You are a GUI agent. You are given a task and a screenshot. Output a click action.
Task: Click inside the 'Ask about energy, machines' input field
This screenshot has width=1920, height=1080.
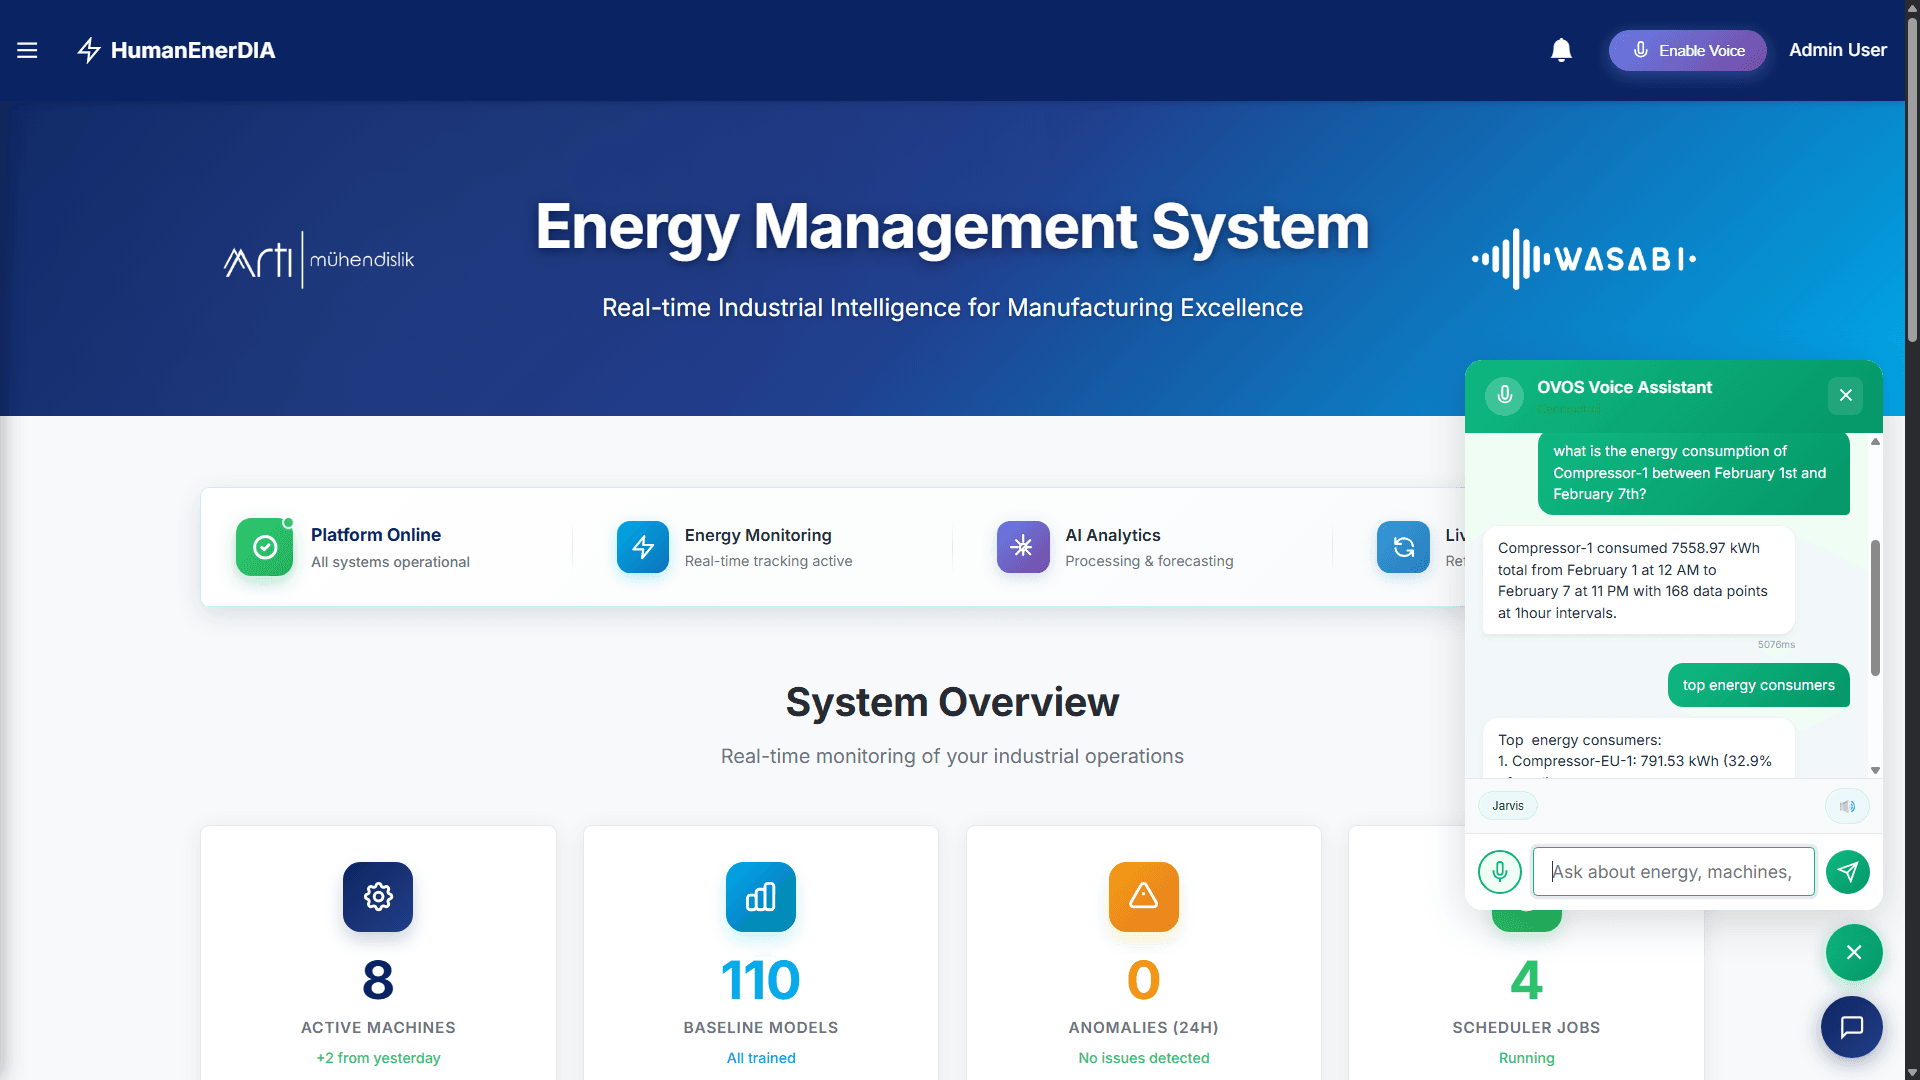(x=1673, y=872)
